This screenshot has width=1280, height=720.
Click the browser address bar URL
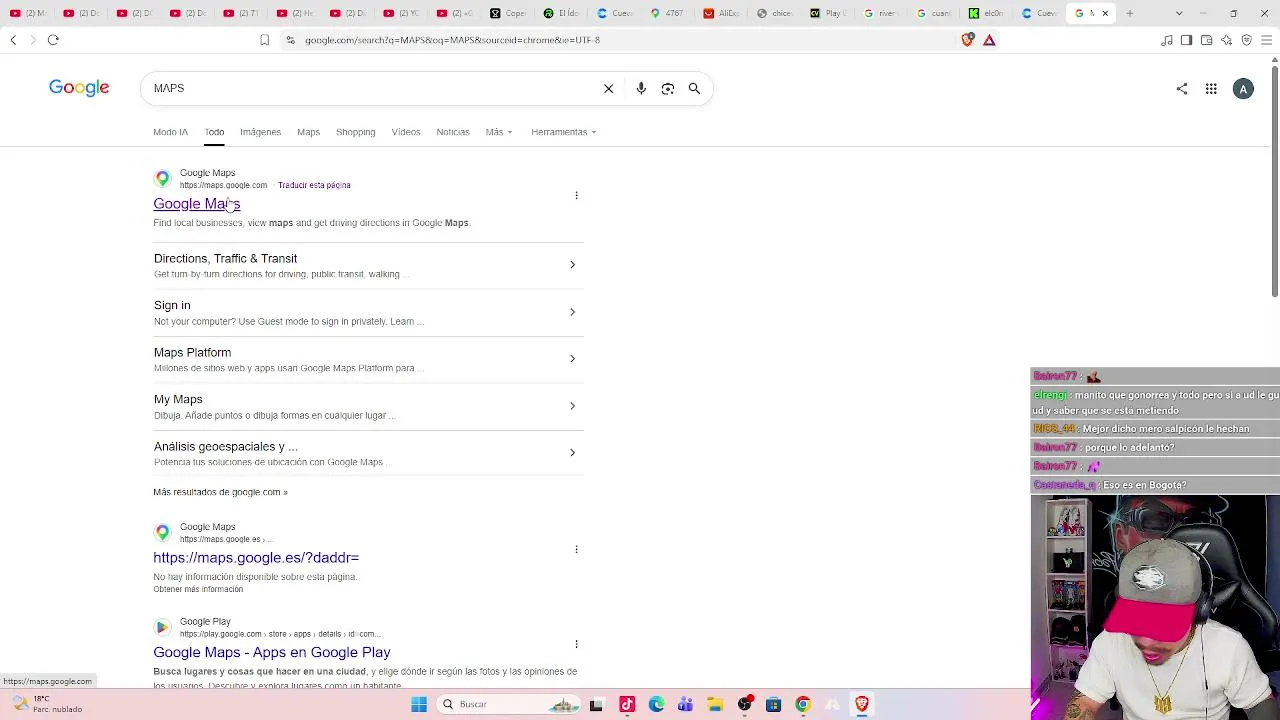(452, 40)
